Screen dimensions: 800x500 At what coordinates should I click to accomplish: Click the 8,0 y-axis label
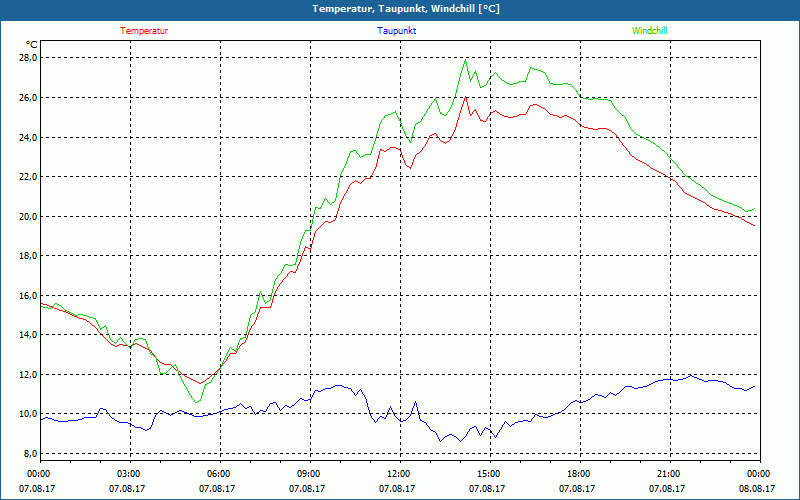coord(31,454)
